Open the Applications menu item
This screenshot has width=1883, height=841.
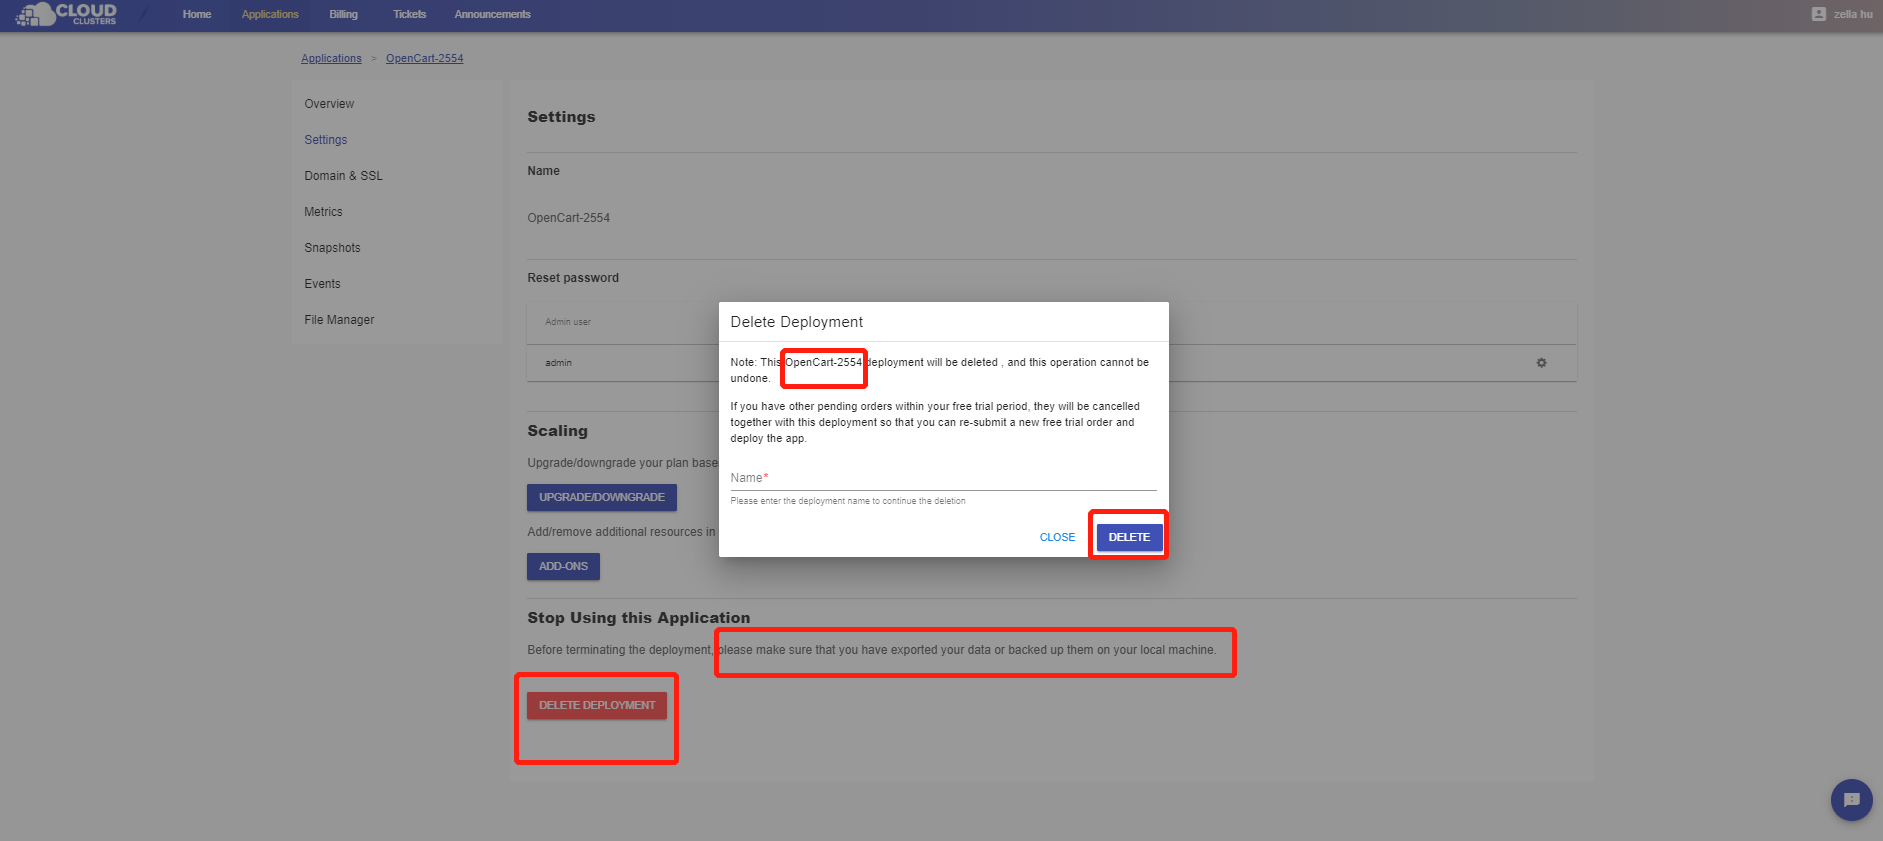pos(270,14)
